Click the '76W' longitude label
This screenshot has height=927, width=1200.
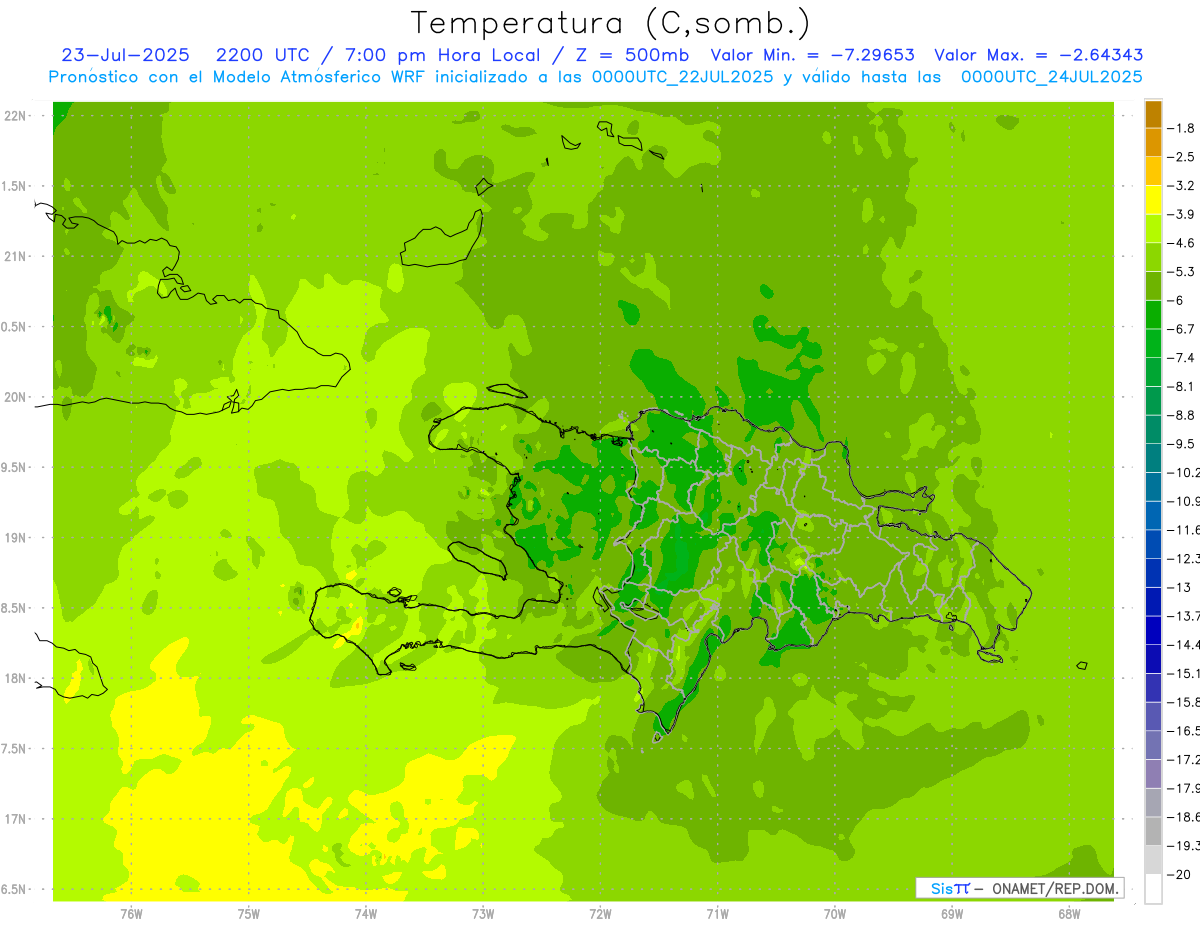pos(131,914)
